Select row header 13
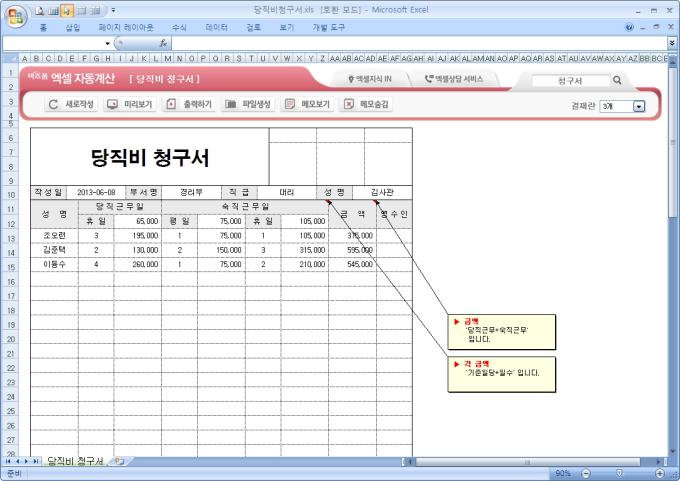680x481 pixels. pyautogui.click(x=11, y=239)
